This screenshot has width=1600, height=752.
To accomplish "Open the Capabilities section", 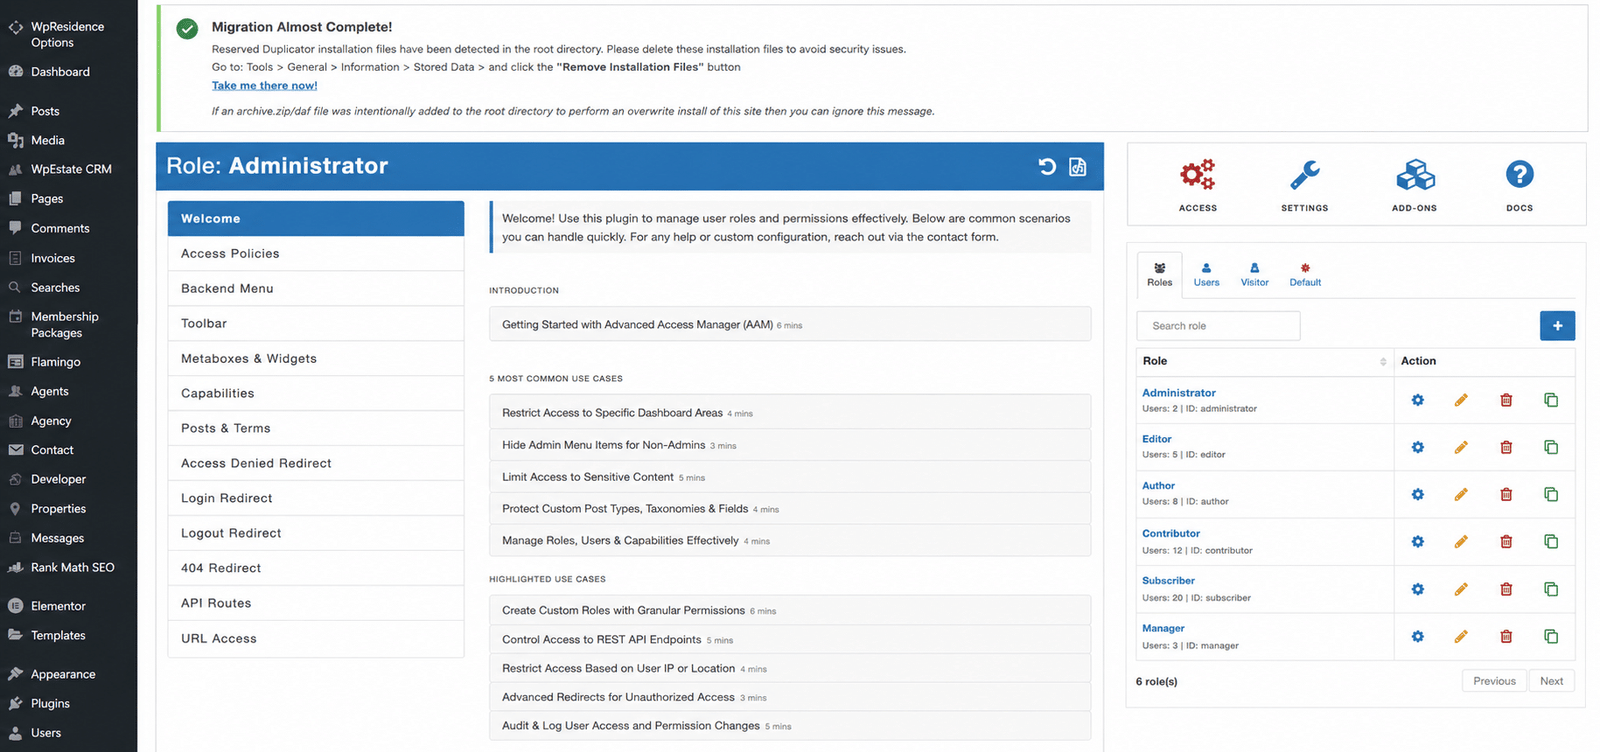I will click(316, 394).
